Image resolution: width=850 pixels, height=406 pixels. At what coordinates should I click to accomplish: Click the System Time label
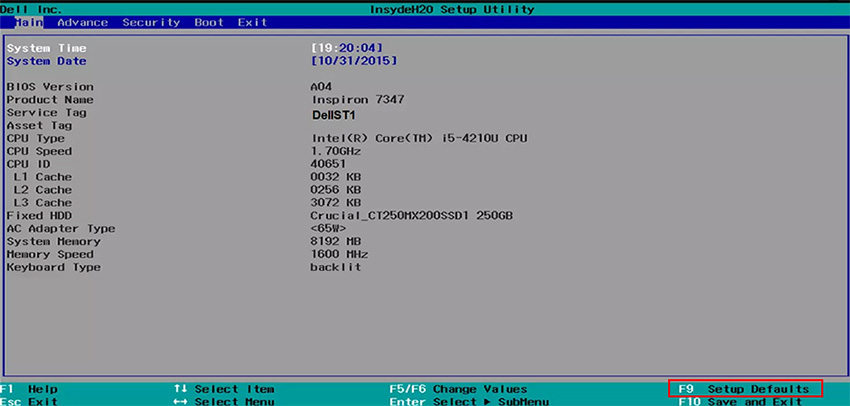(x=46, y=48)
